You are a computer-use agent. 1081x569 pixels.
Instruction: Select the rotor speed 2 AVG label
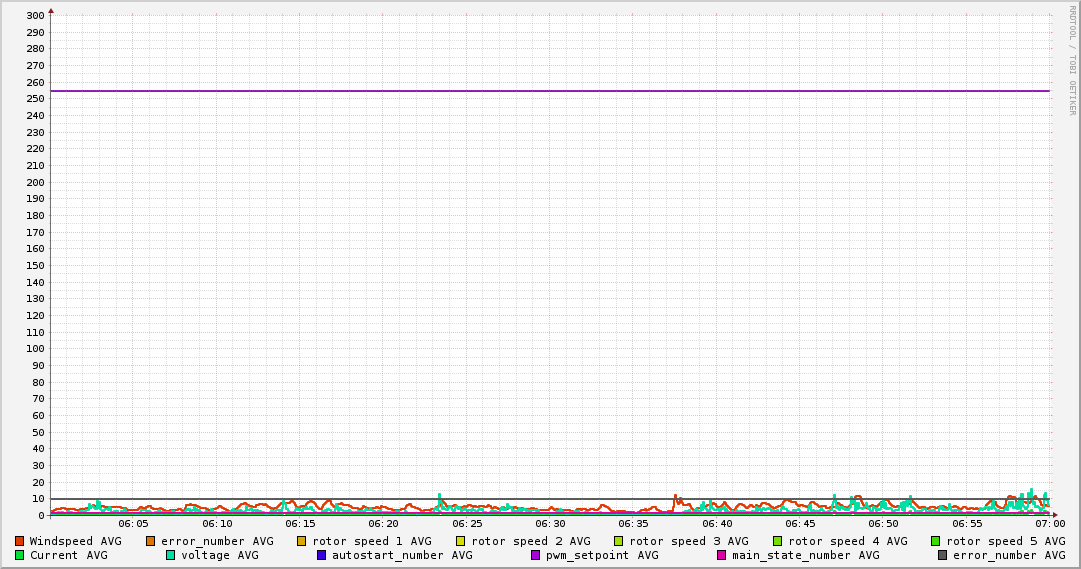pyautogui.click(x=530, y=541)
